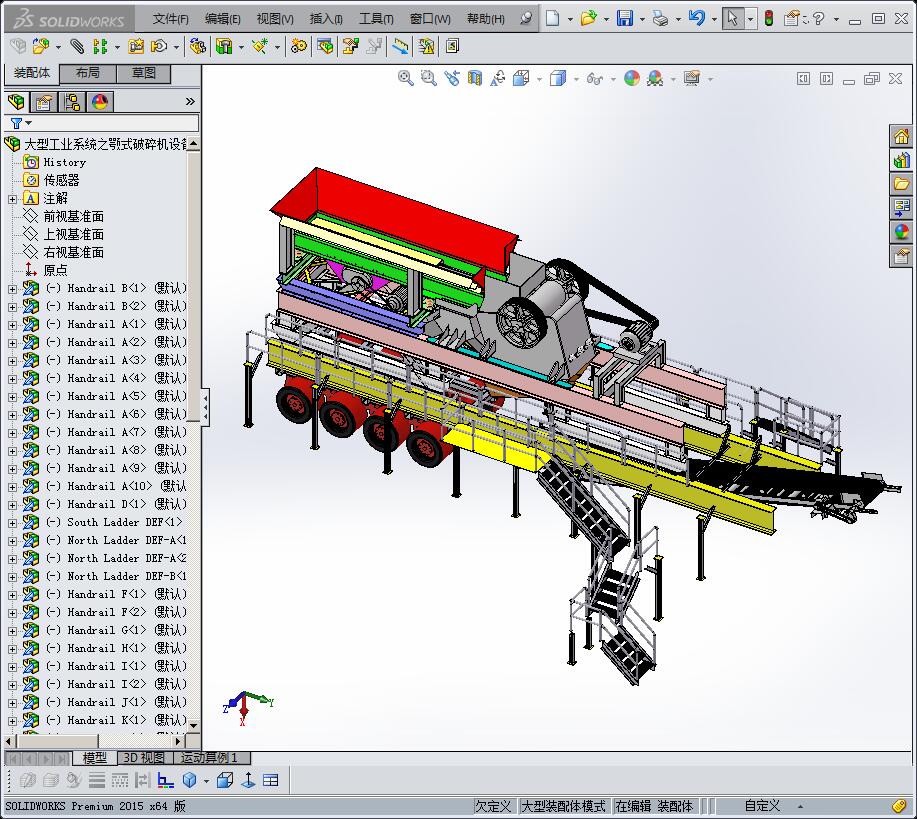Click the Zoom to Fit icon
Viewport: 917px width, 819px height.
click(x=405, y=78)
